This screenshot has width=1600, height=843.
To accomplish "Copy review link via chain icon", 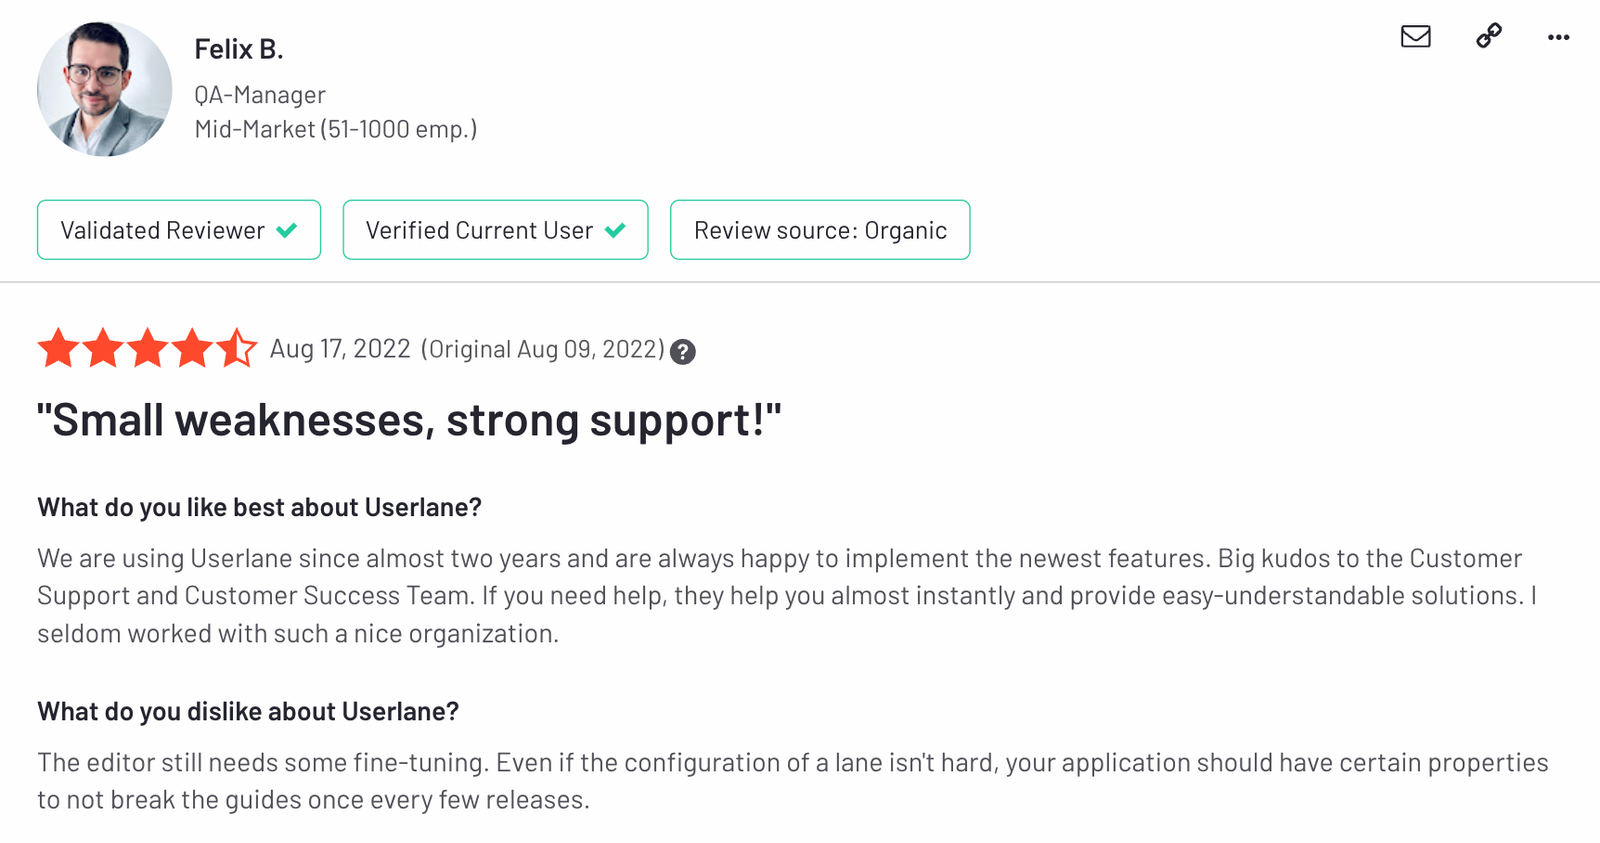I will 1489,36.
